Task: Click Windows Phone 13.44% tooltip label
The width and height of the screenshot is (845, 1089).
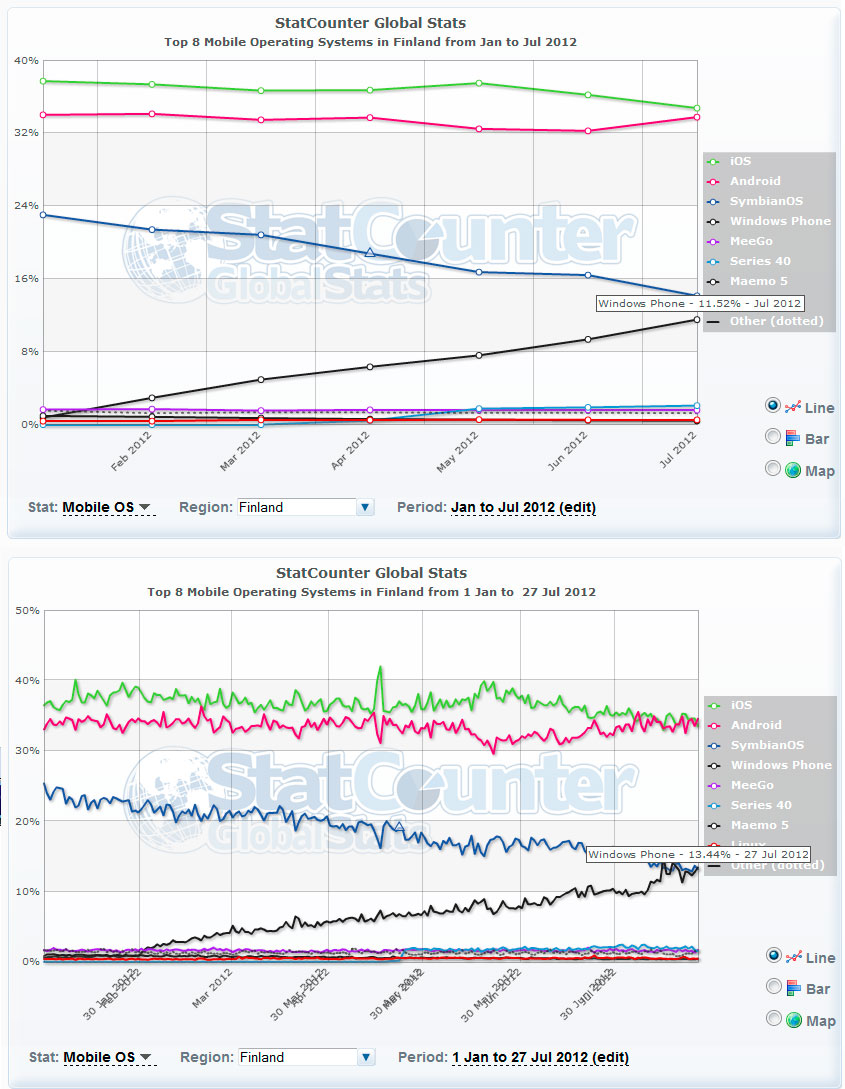Action: click(698, 854)
